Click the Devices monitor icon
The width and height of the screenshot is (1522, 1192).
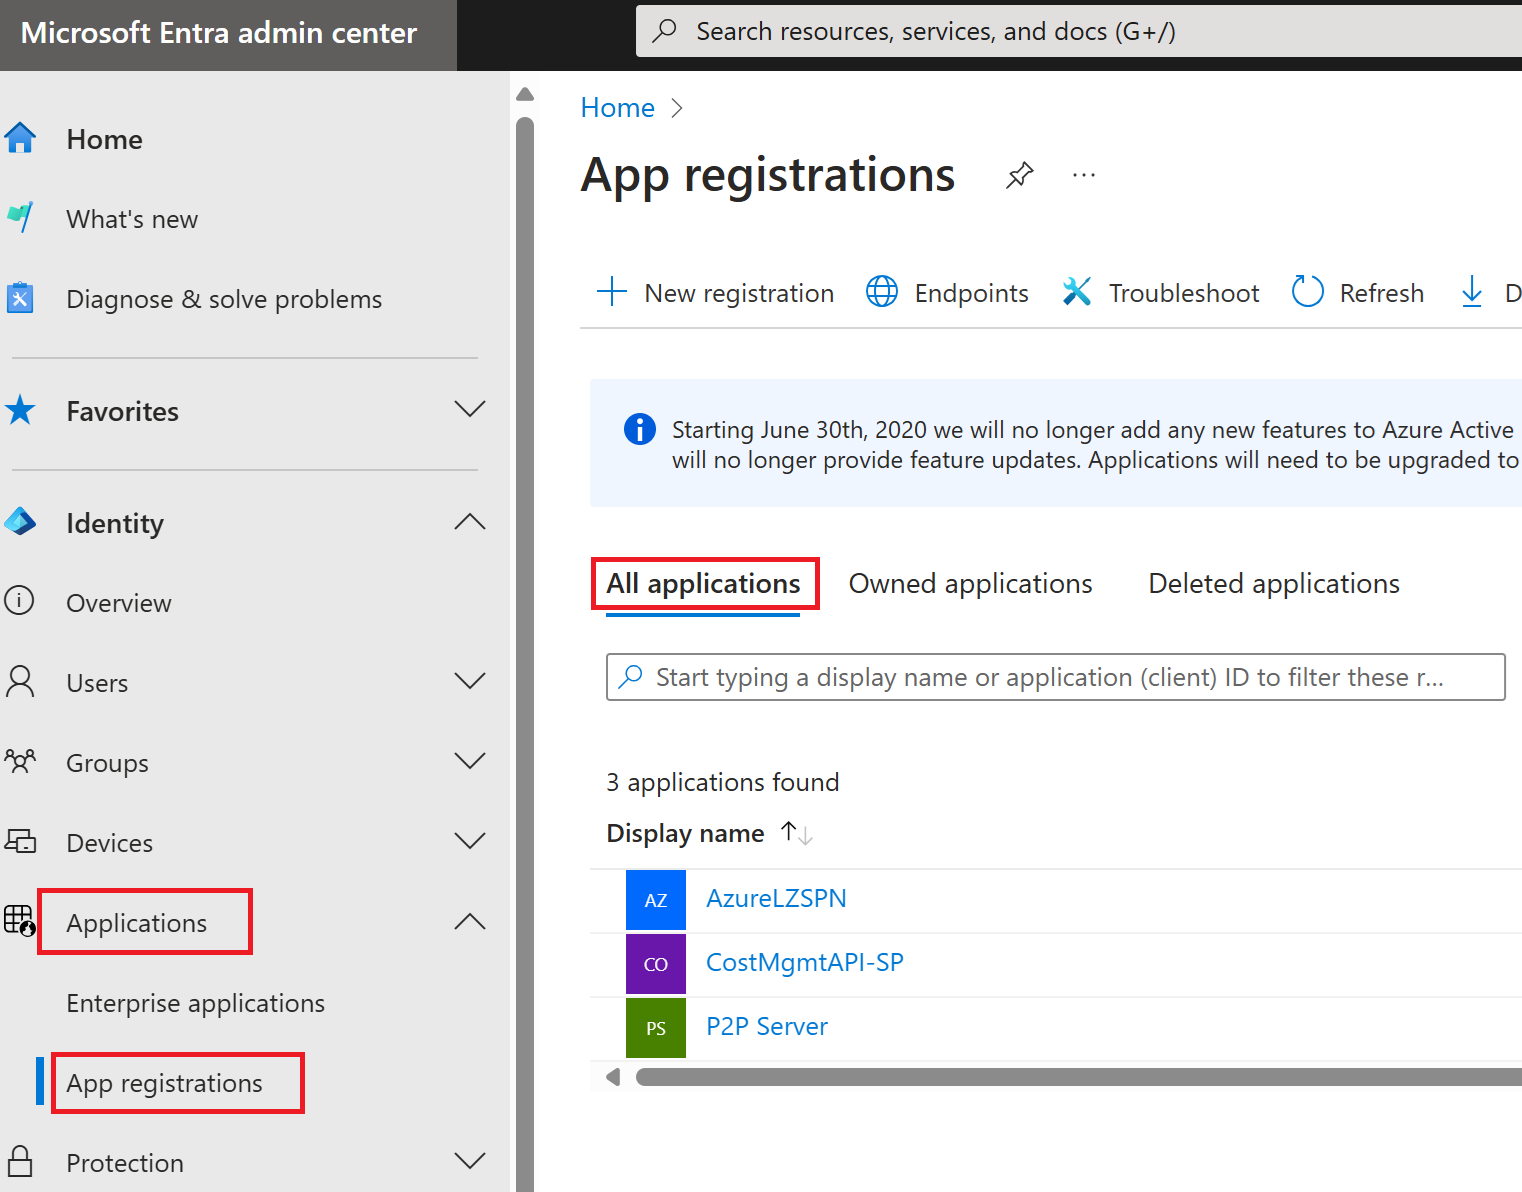19,842
